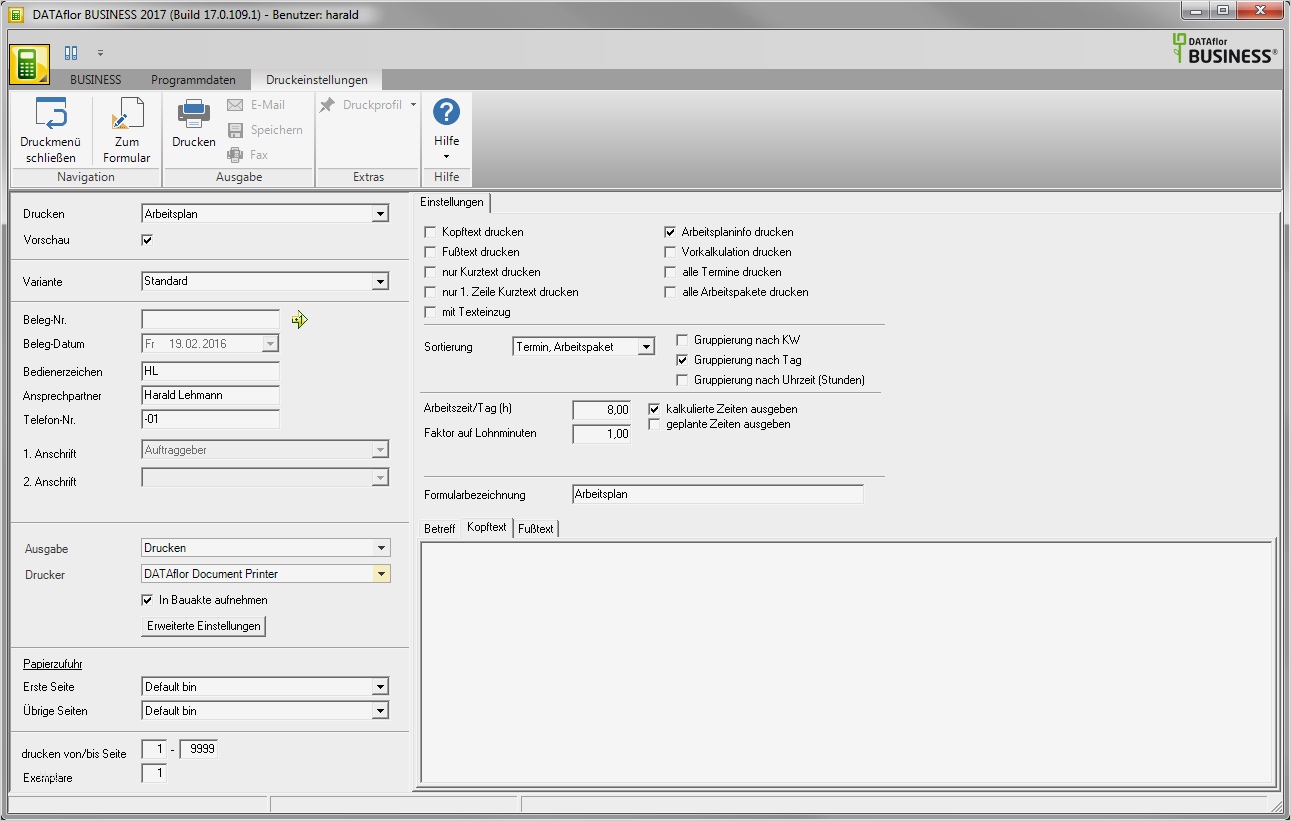Open the quick access toolbar customize arrow
Image resolution: width=1291 pixels, height=821 pixels.
(x=100, y=52)
